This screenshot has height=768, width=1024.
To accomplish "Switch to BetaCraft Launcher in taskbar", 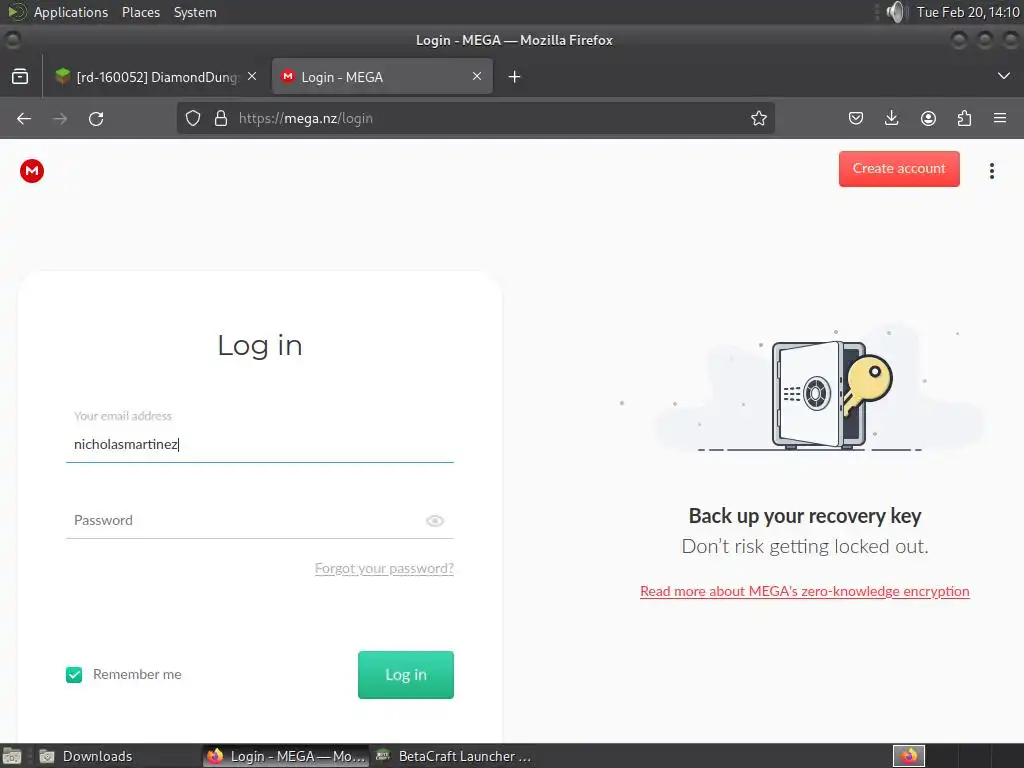I will click(455, 756).
